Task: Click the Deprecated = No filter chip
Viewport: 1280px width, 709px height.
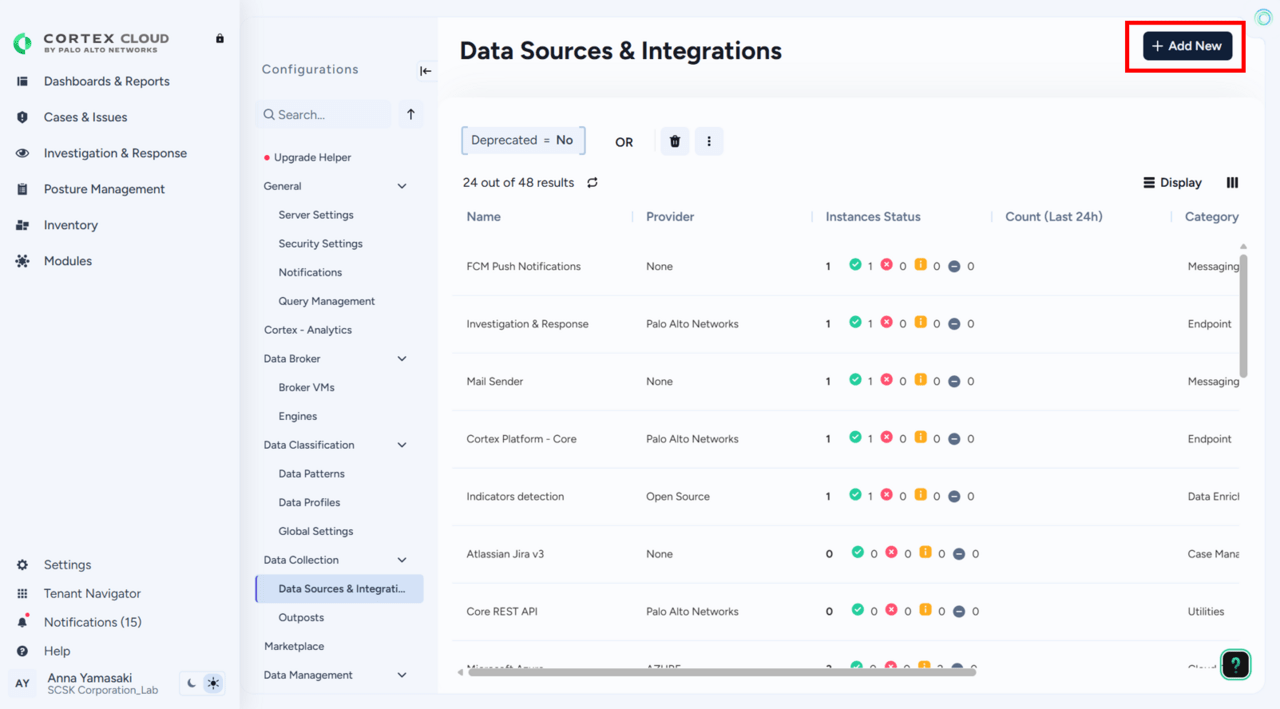Action: pyautogui.click(x=523, y=141)
